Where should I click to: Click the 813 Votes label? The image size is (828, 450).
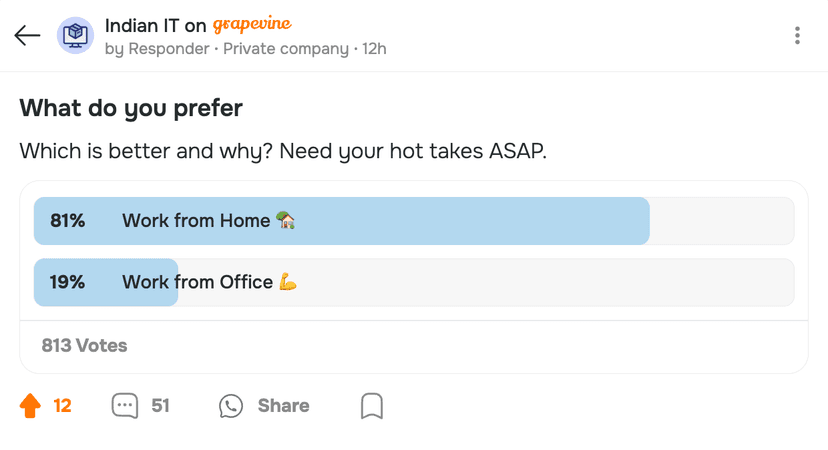(84, 345)
